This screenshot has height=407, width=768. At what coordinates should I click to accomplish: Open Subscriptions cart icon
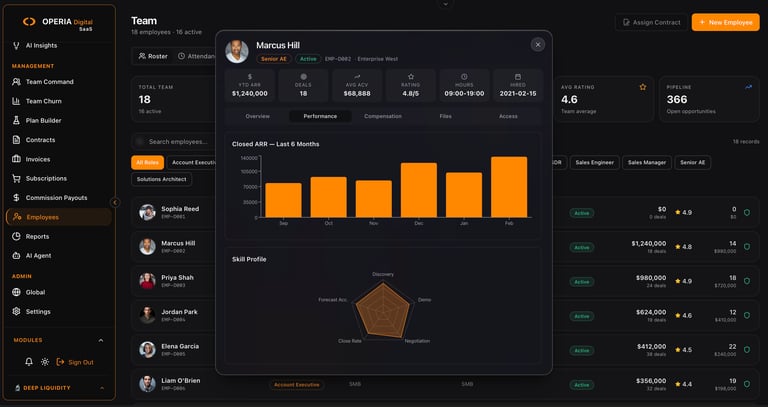pyautogui.click(x=16, y=178)
